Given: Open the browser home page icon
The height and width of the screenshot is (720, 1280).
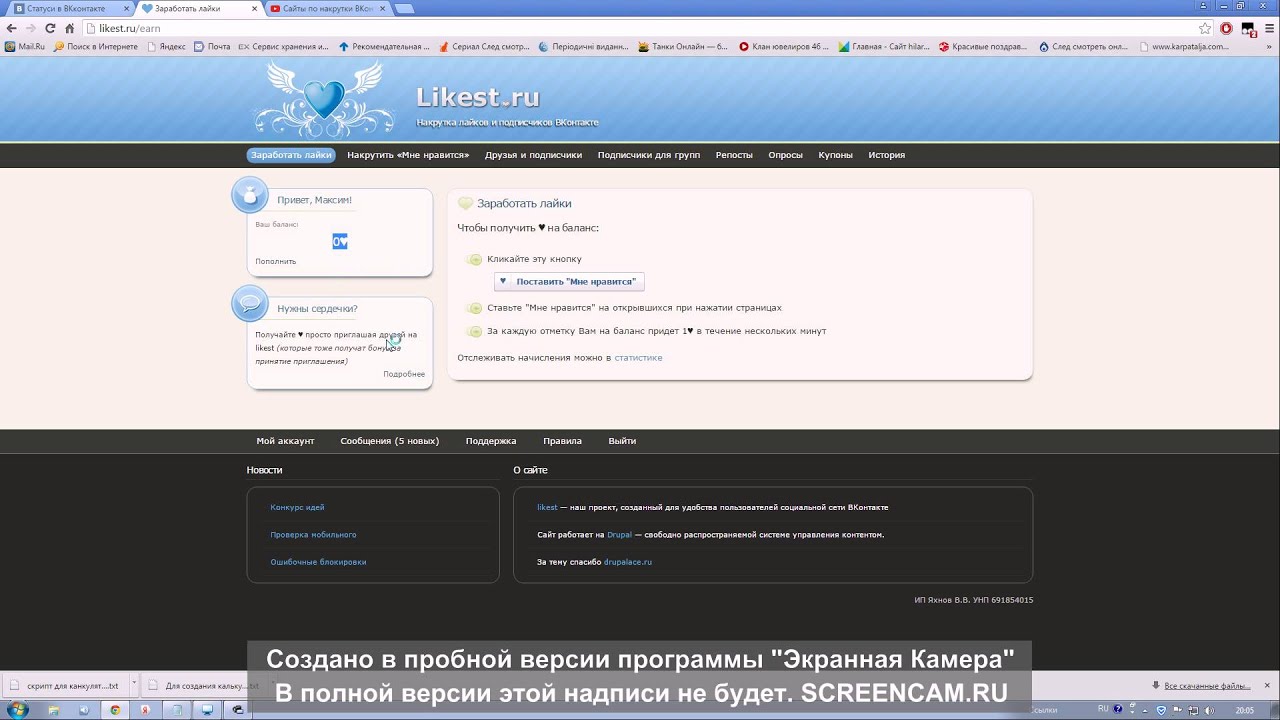Looking at the screenshot, I should tap(69, 28).
